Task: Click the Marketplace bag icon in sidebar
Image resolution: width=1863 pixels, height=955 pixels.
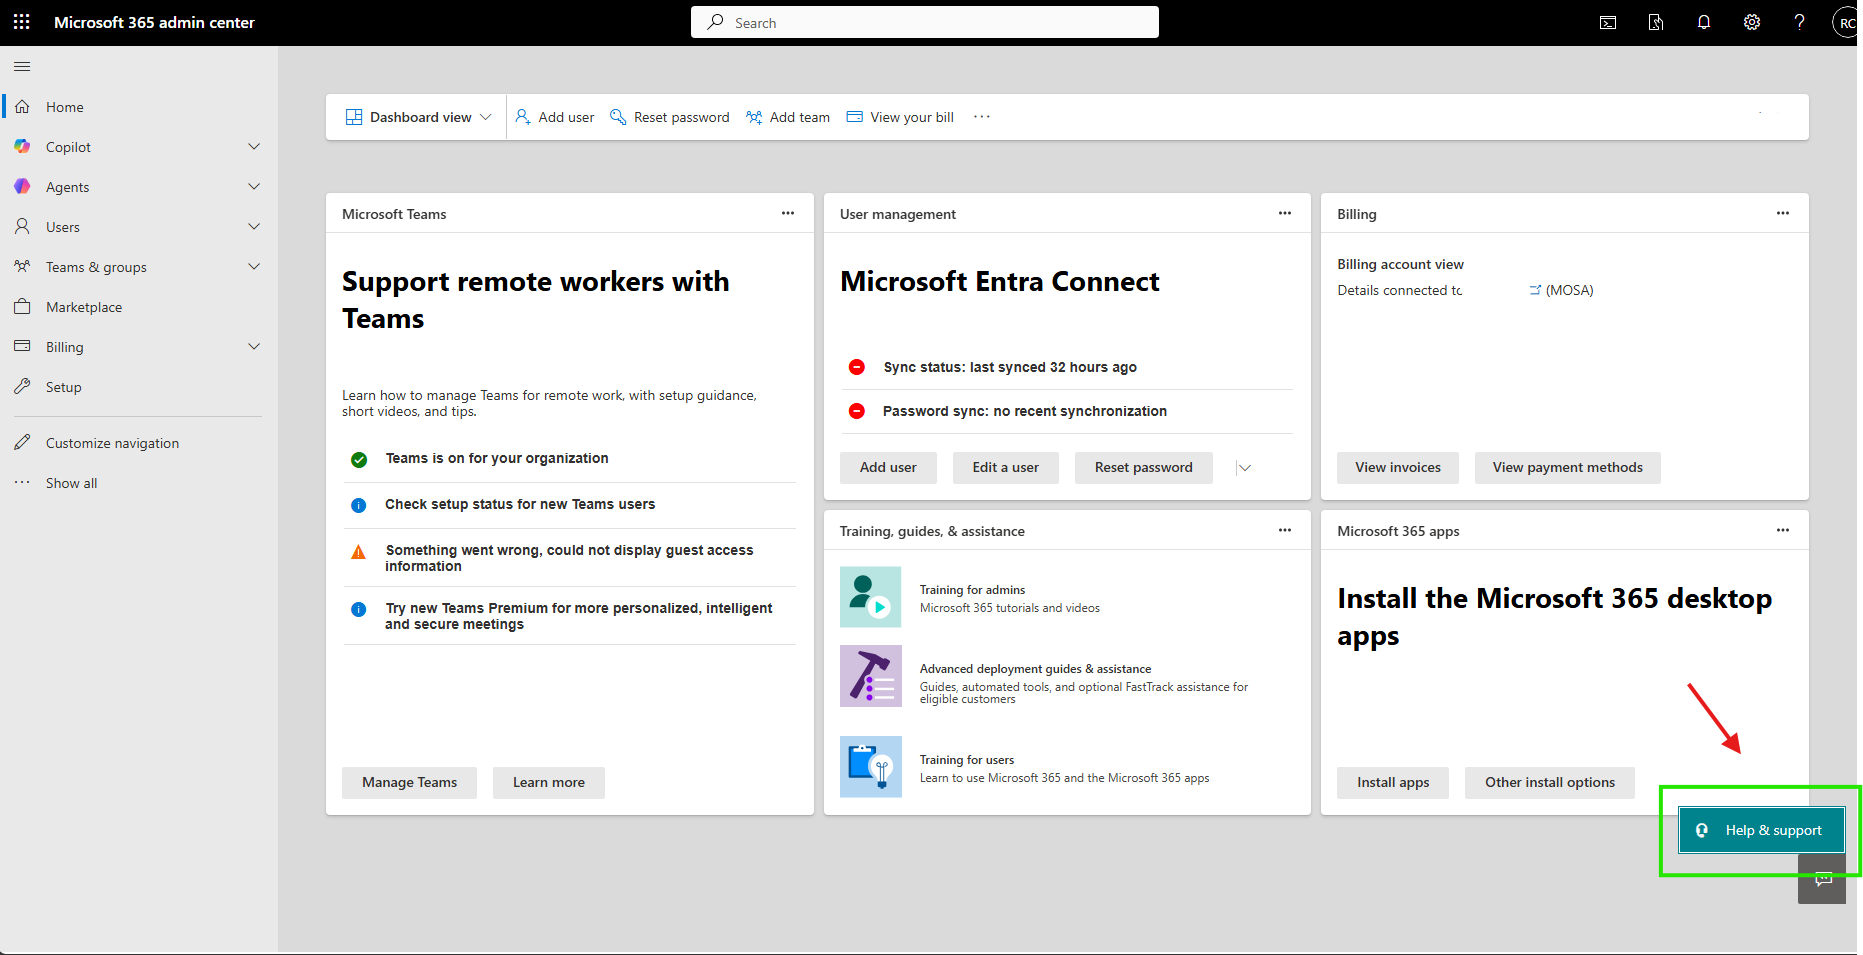Action: click(22, 307)
